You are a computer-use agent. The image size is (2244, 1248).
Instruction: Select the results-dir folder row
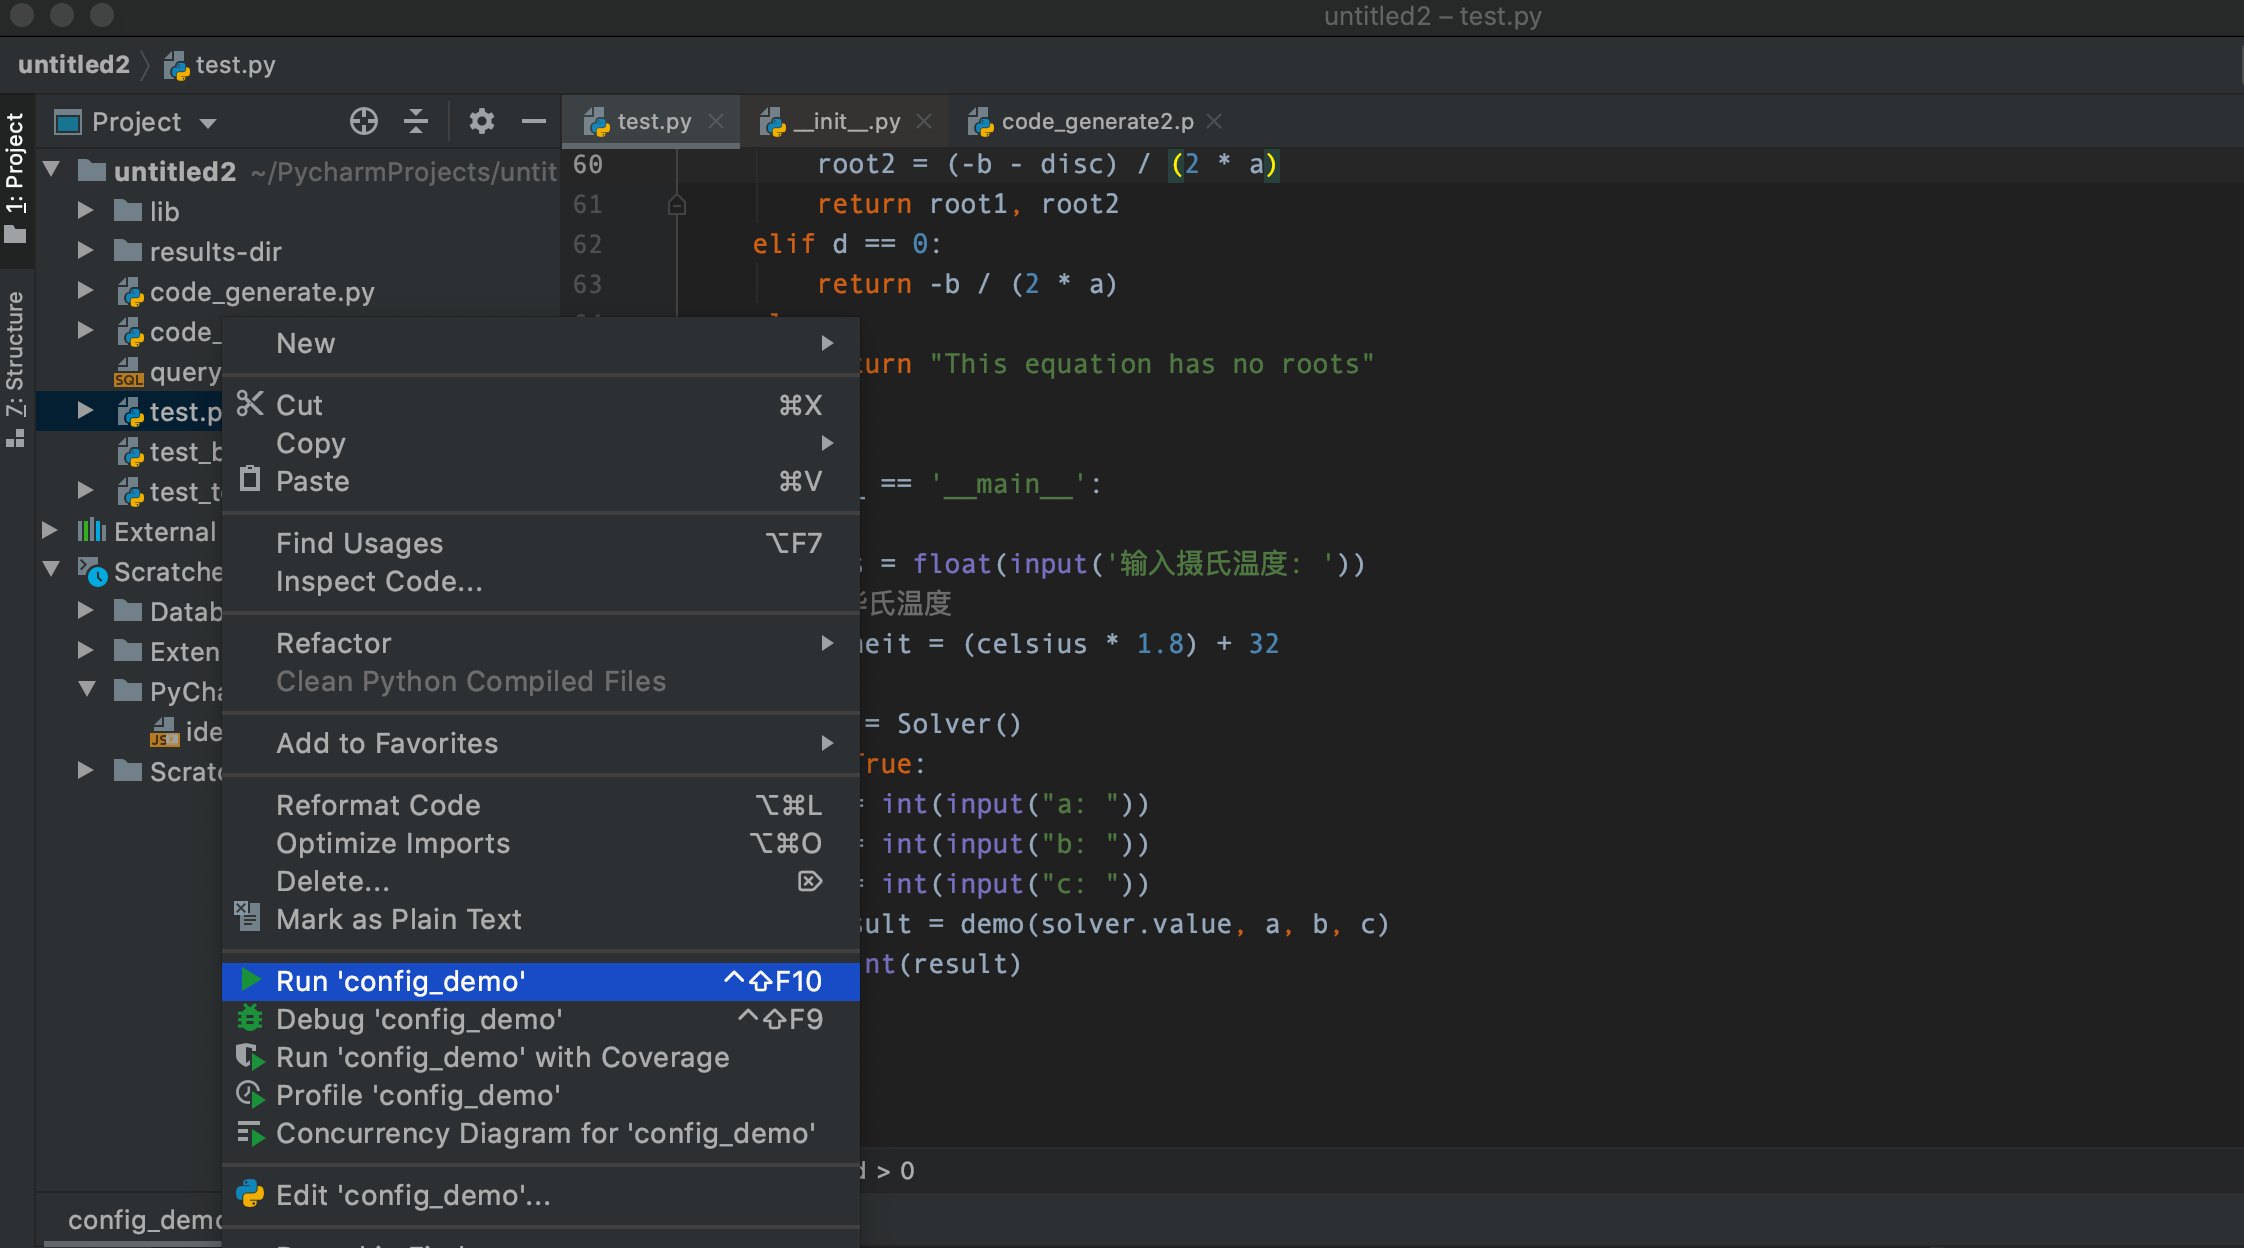pyautogui.click(x=298, y=251)
